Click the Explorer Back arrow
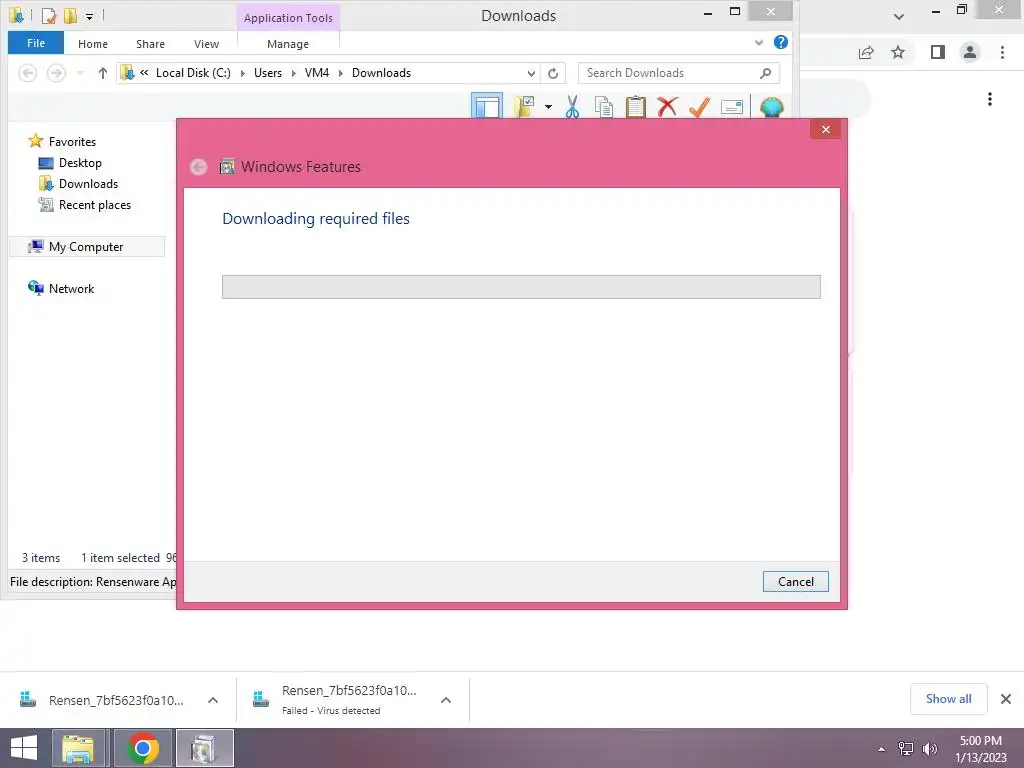This screenshot has height=768, width=1024. click(27, 73)
